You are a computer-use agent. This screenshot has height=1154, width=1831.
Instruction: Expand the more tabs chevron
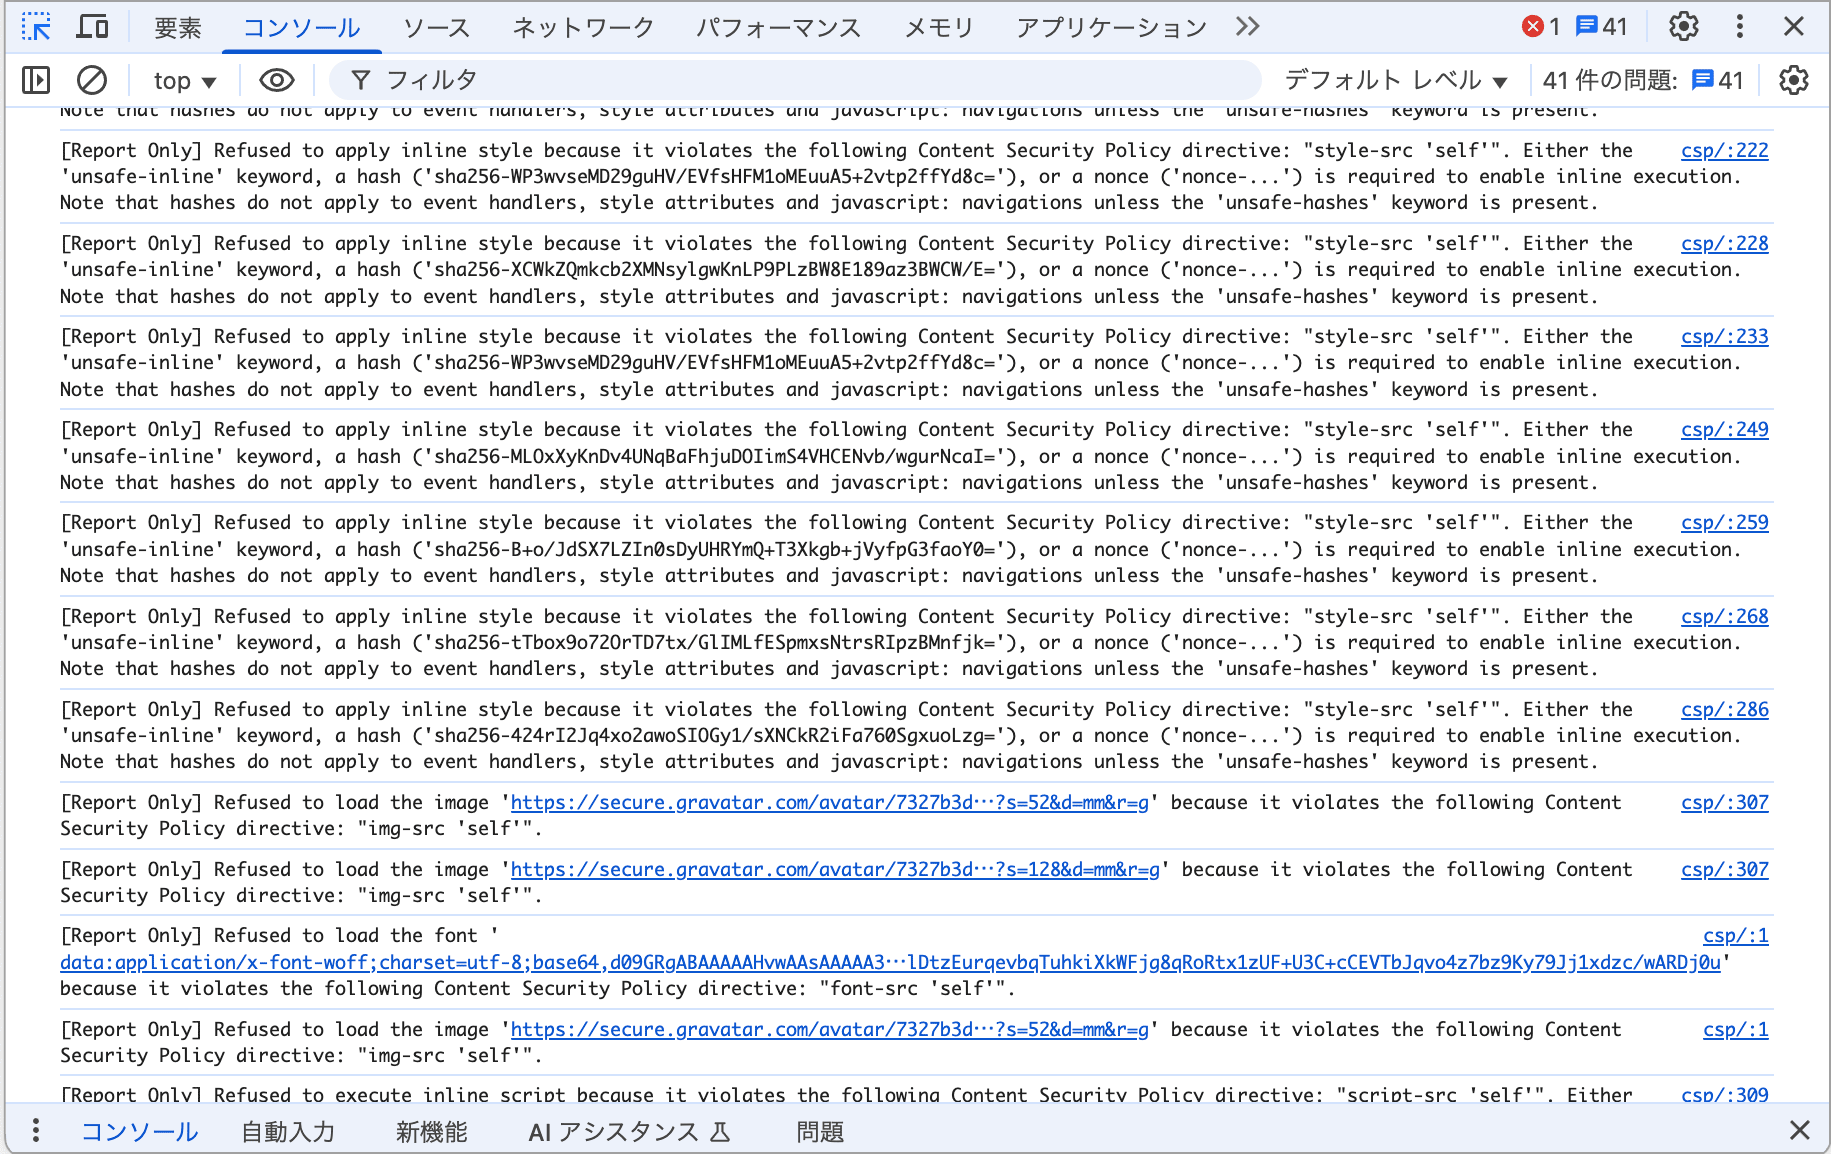click(1247, 27)
